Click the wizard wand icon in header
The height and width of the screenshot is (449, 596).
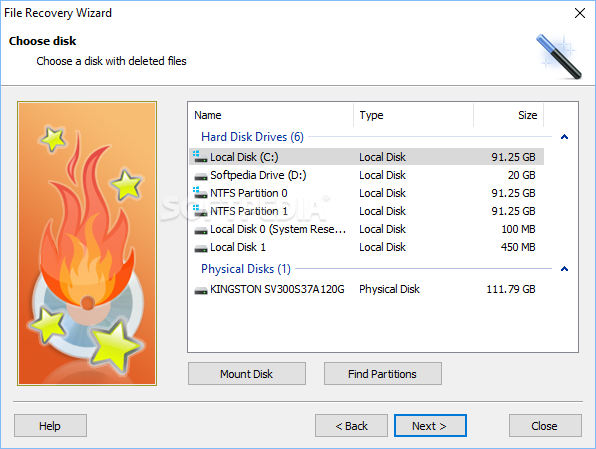(558, 56)
